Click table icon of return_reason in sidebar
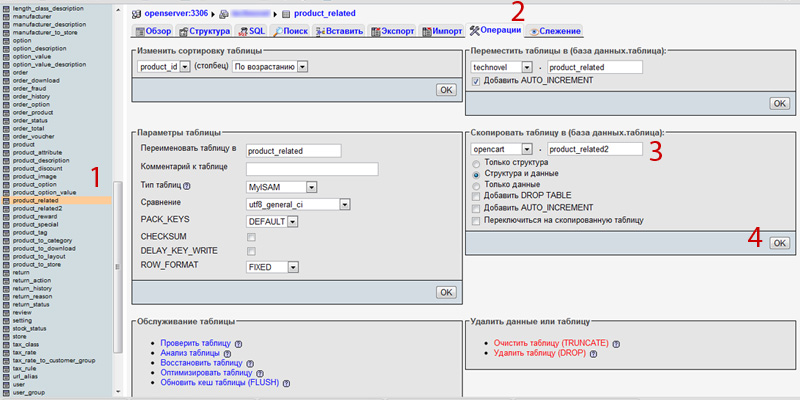Viewport: 800px width, 400px height. click(x=6, y=296)
